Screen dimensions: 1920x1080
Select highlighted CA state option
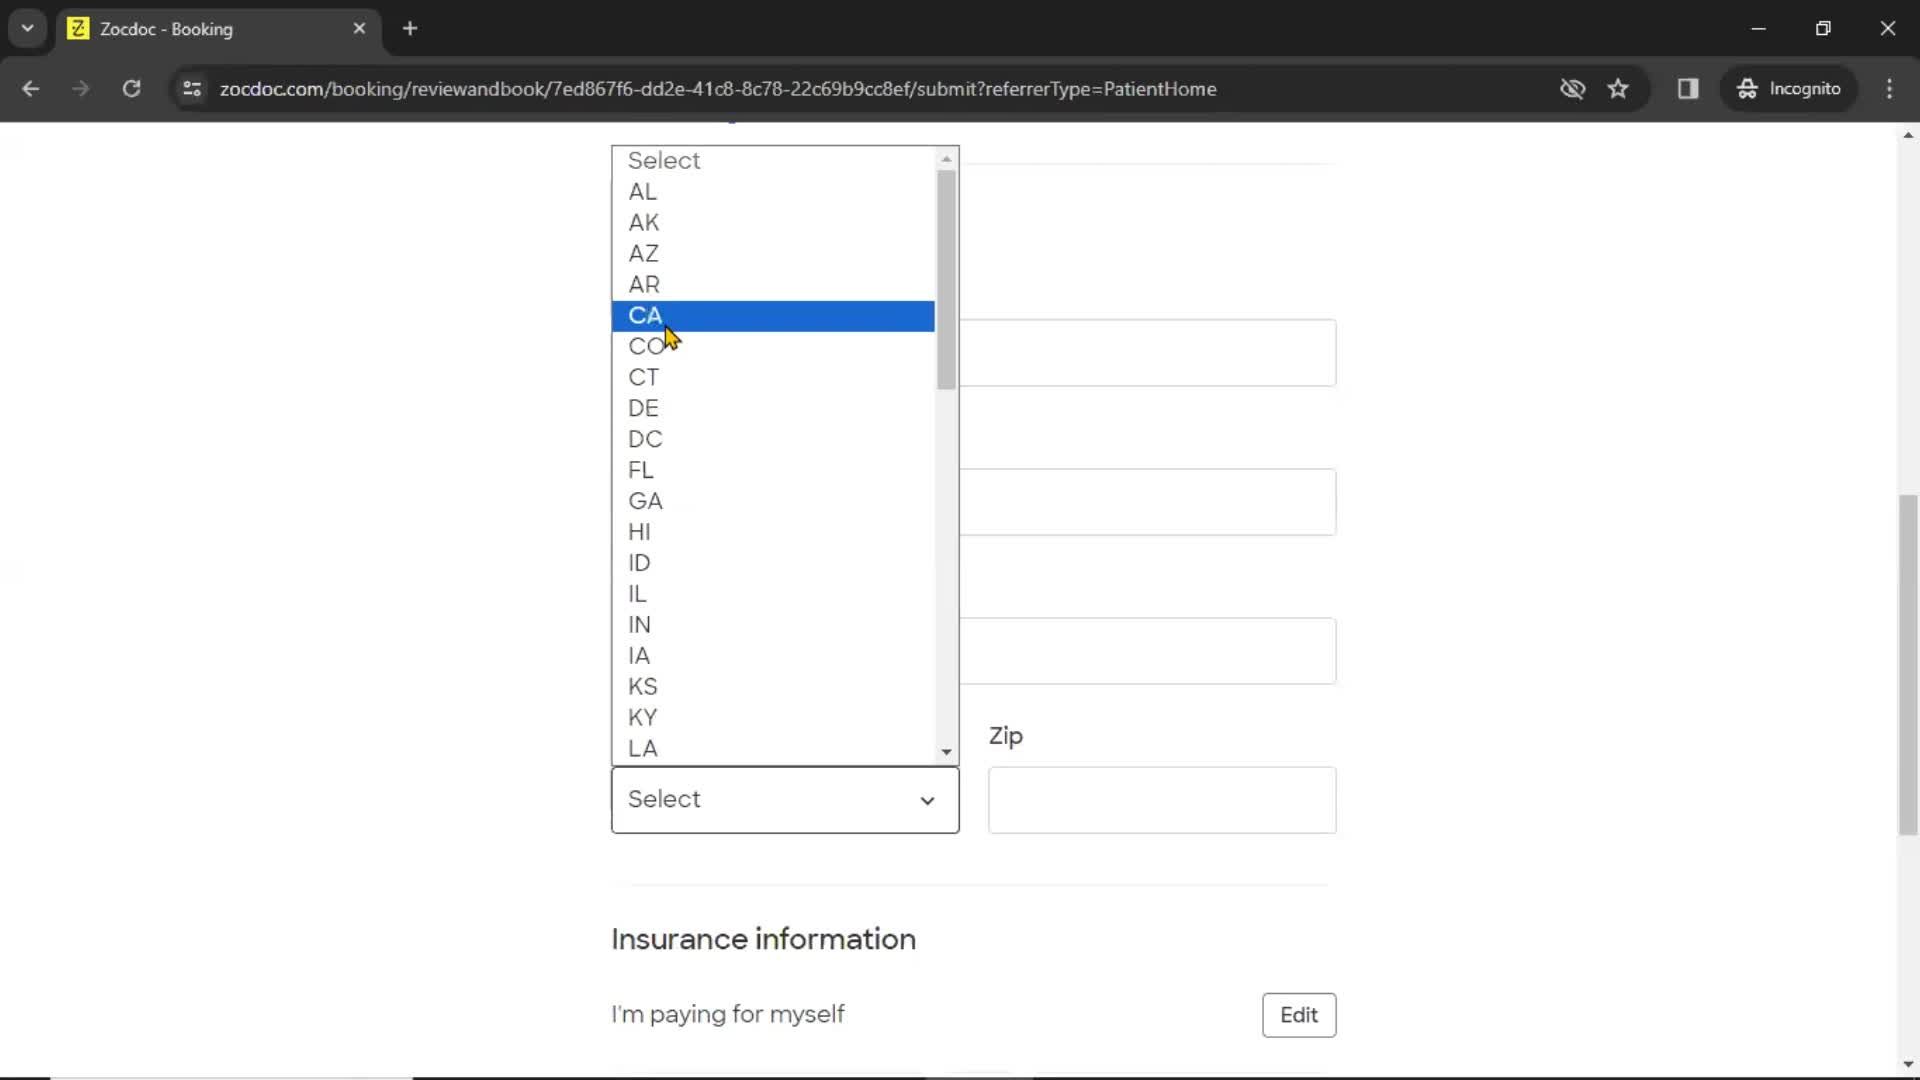(x=773, y=316)
